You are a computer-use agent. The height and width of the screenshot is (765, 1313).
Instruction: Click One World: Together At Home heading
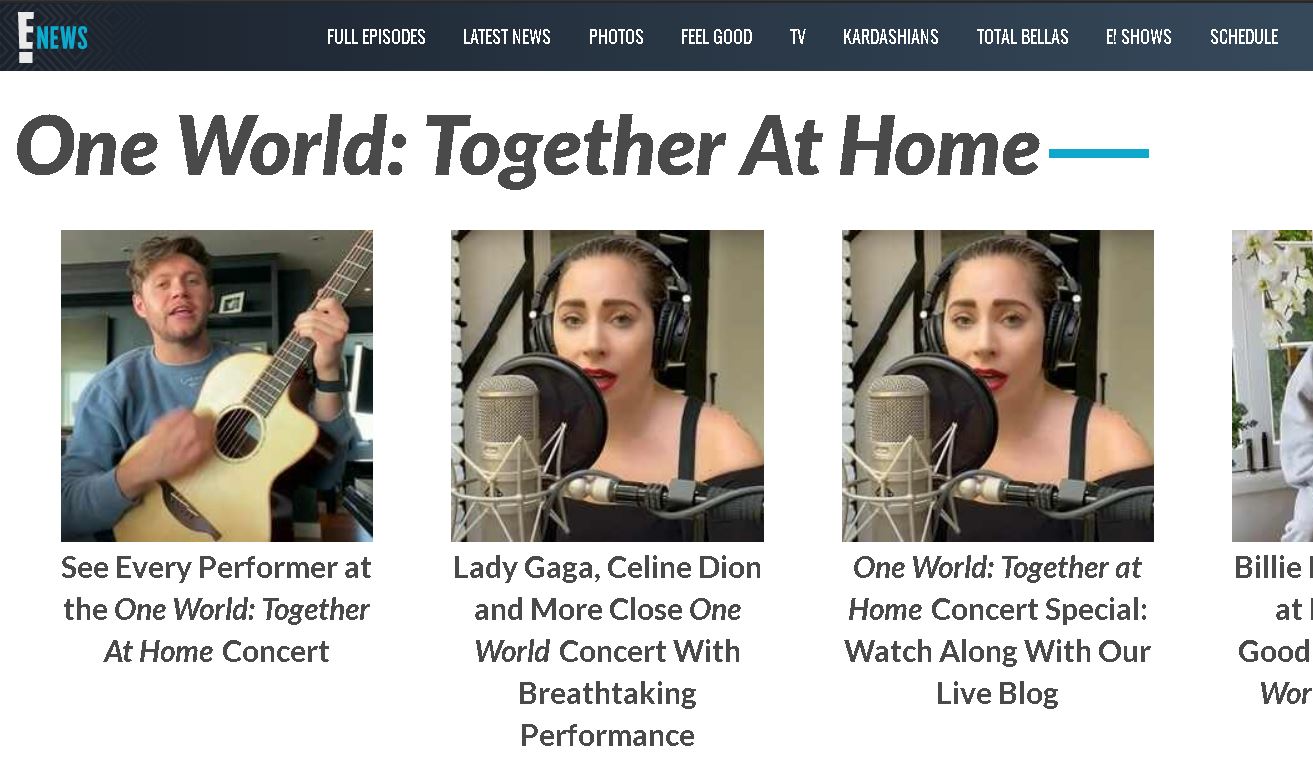(x=528, y=147)
